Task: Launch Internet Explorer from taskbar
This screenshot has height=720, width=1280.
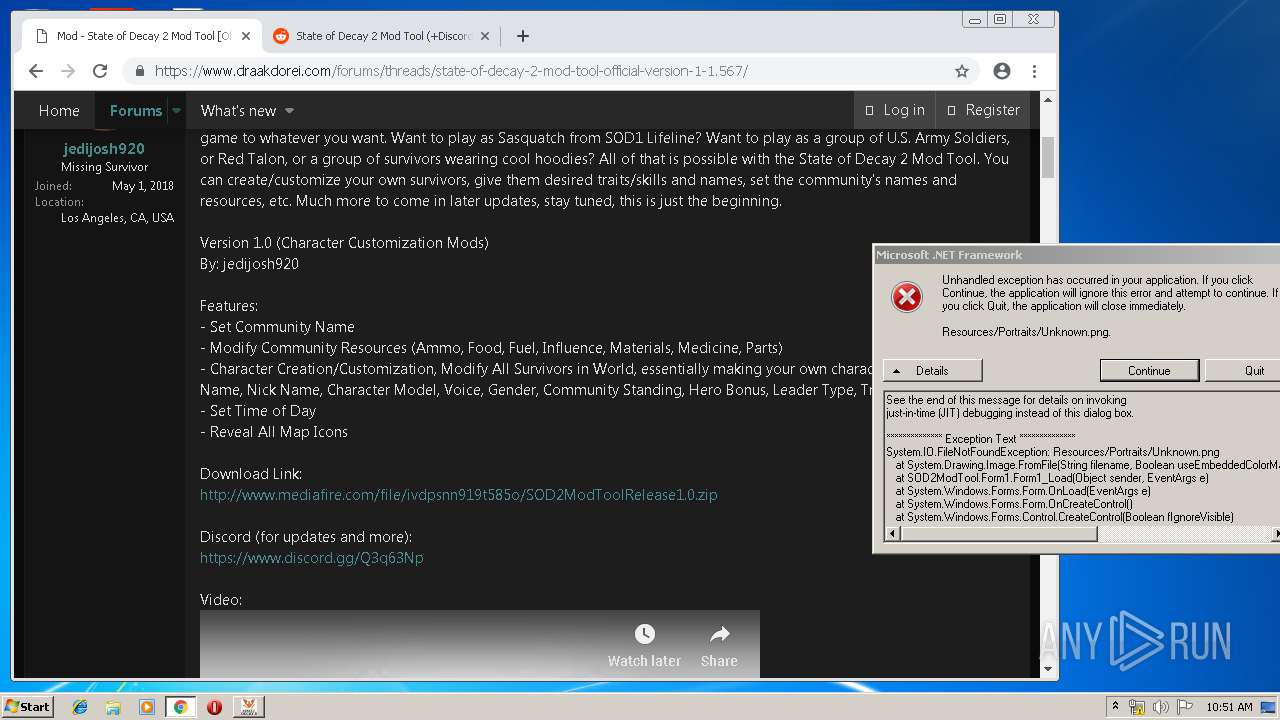Action: coord(80,707)
